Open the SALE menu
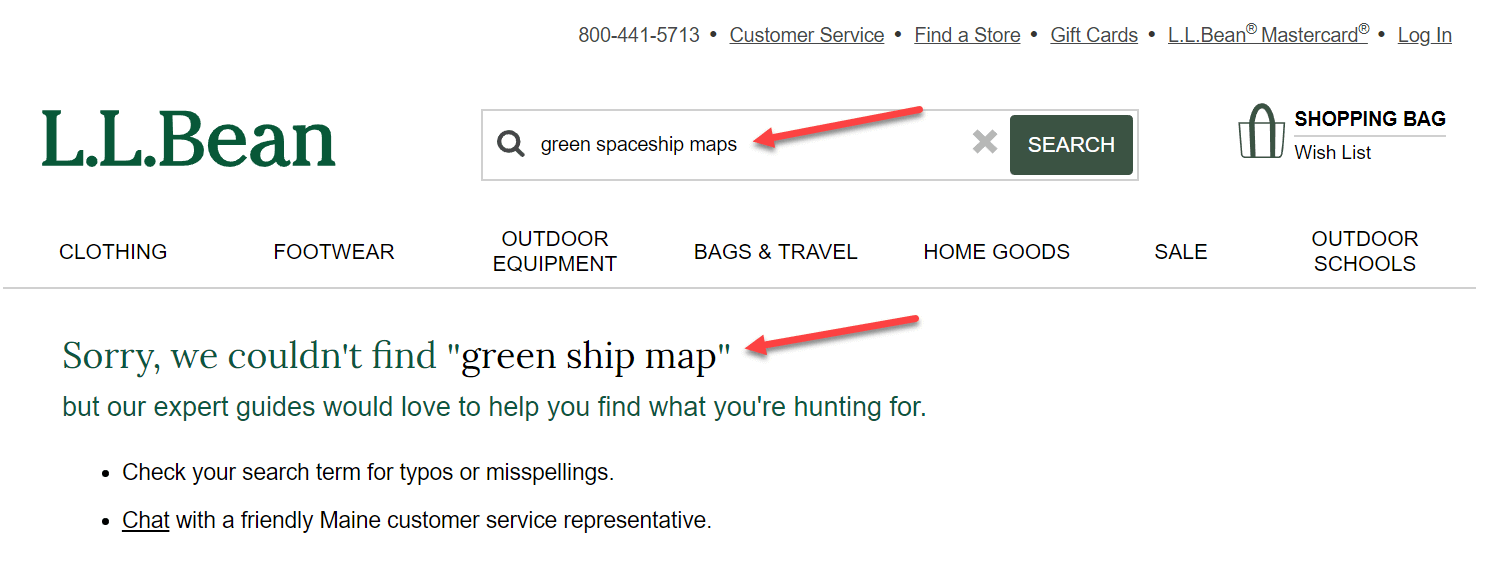This screenshot has width=1489, height=563. click(1181, 252)
